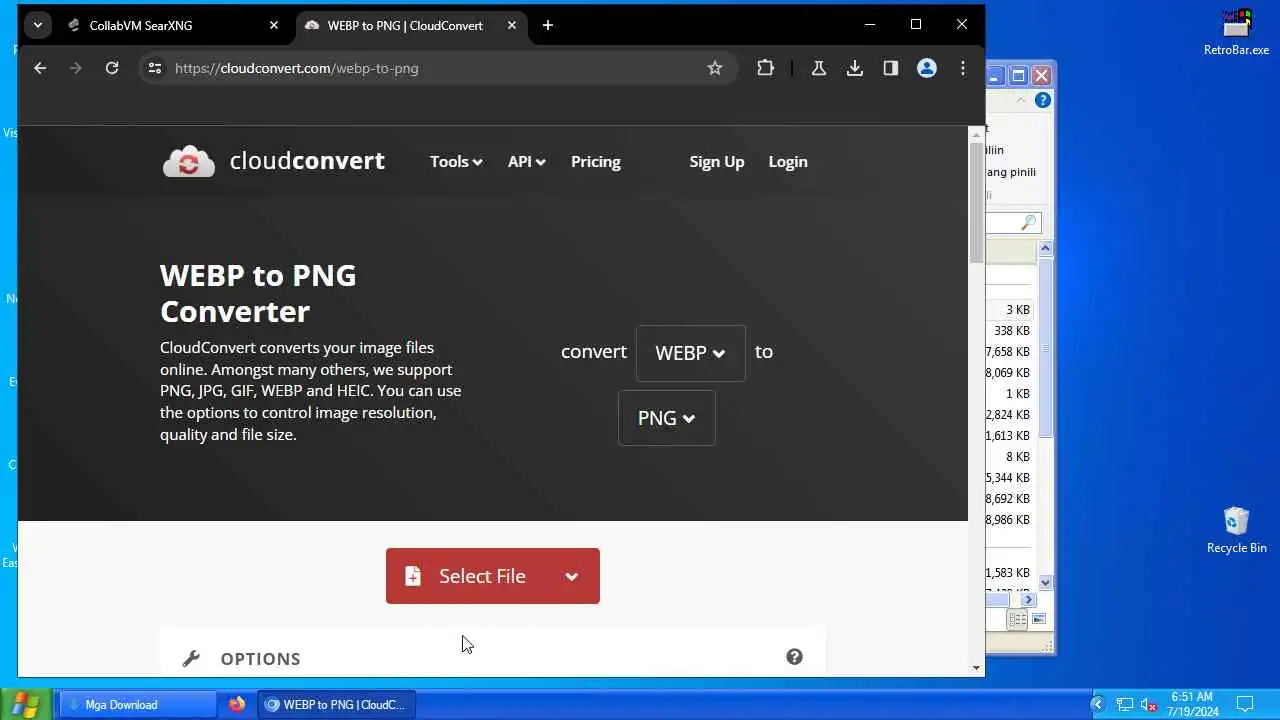Viewport: 1280px width, 720px height.
Task: Click Explorer horizontal scrollbar right arrow
Action: (x=1028, y=599)
